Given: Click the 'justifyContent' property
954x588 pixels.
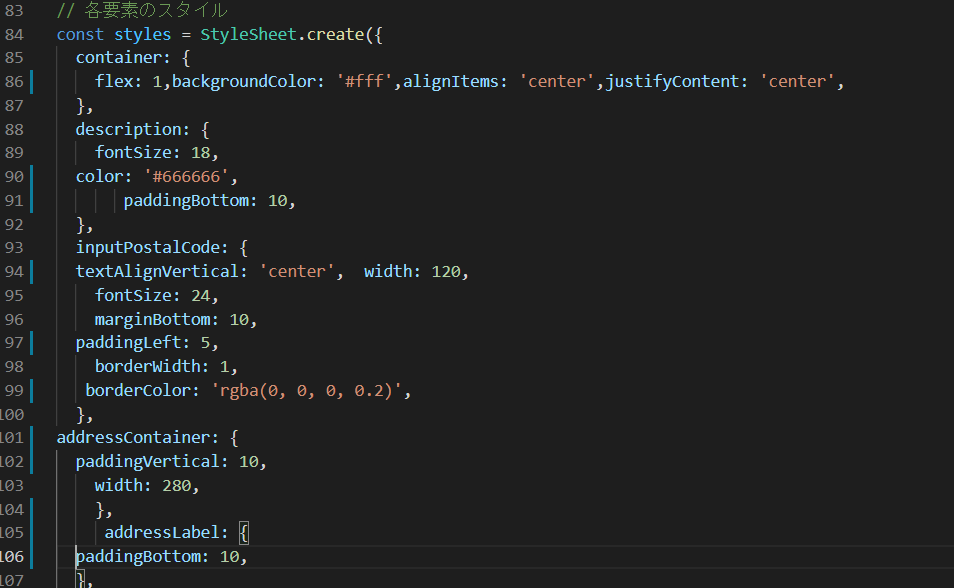Looking at the screenshot, I should 672,82.
